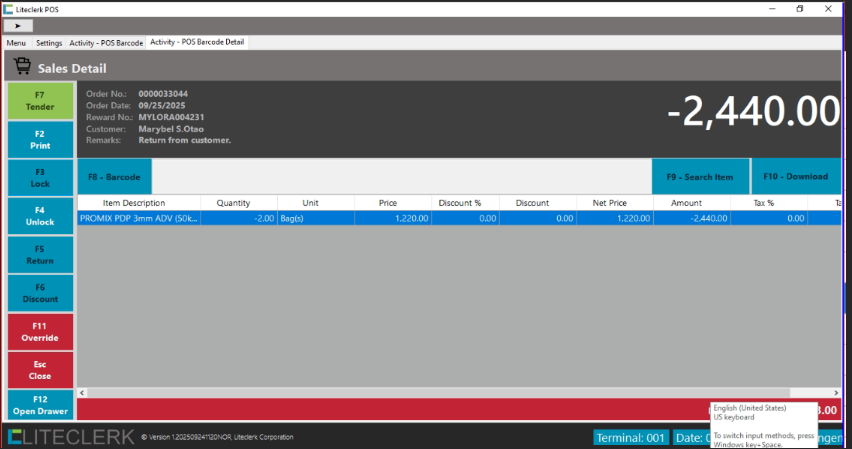Apply a discount using F6 Discount

coord(40,293)
